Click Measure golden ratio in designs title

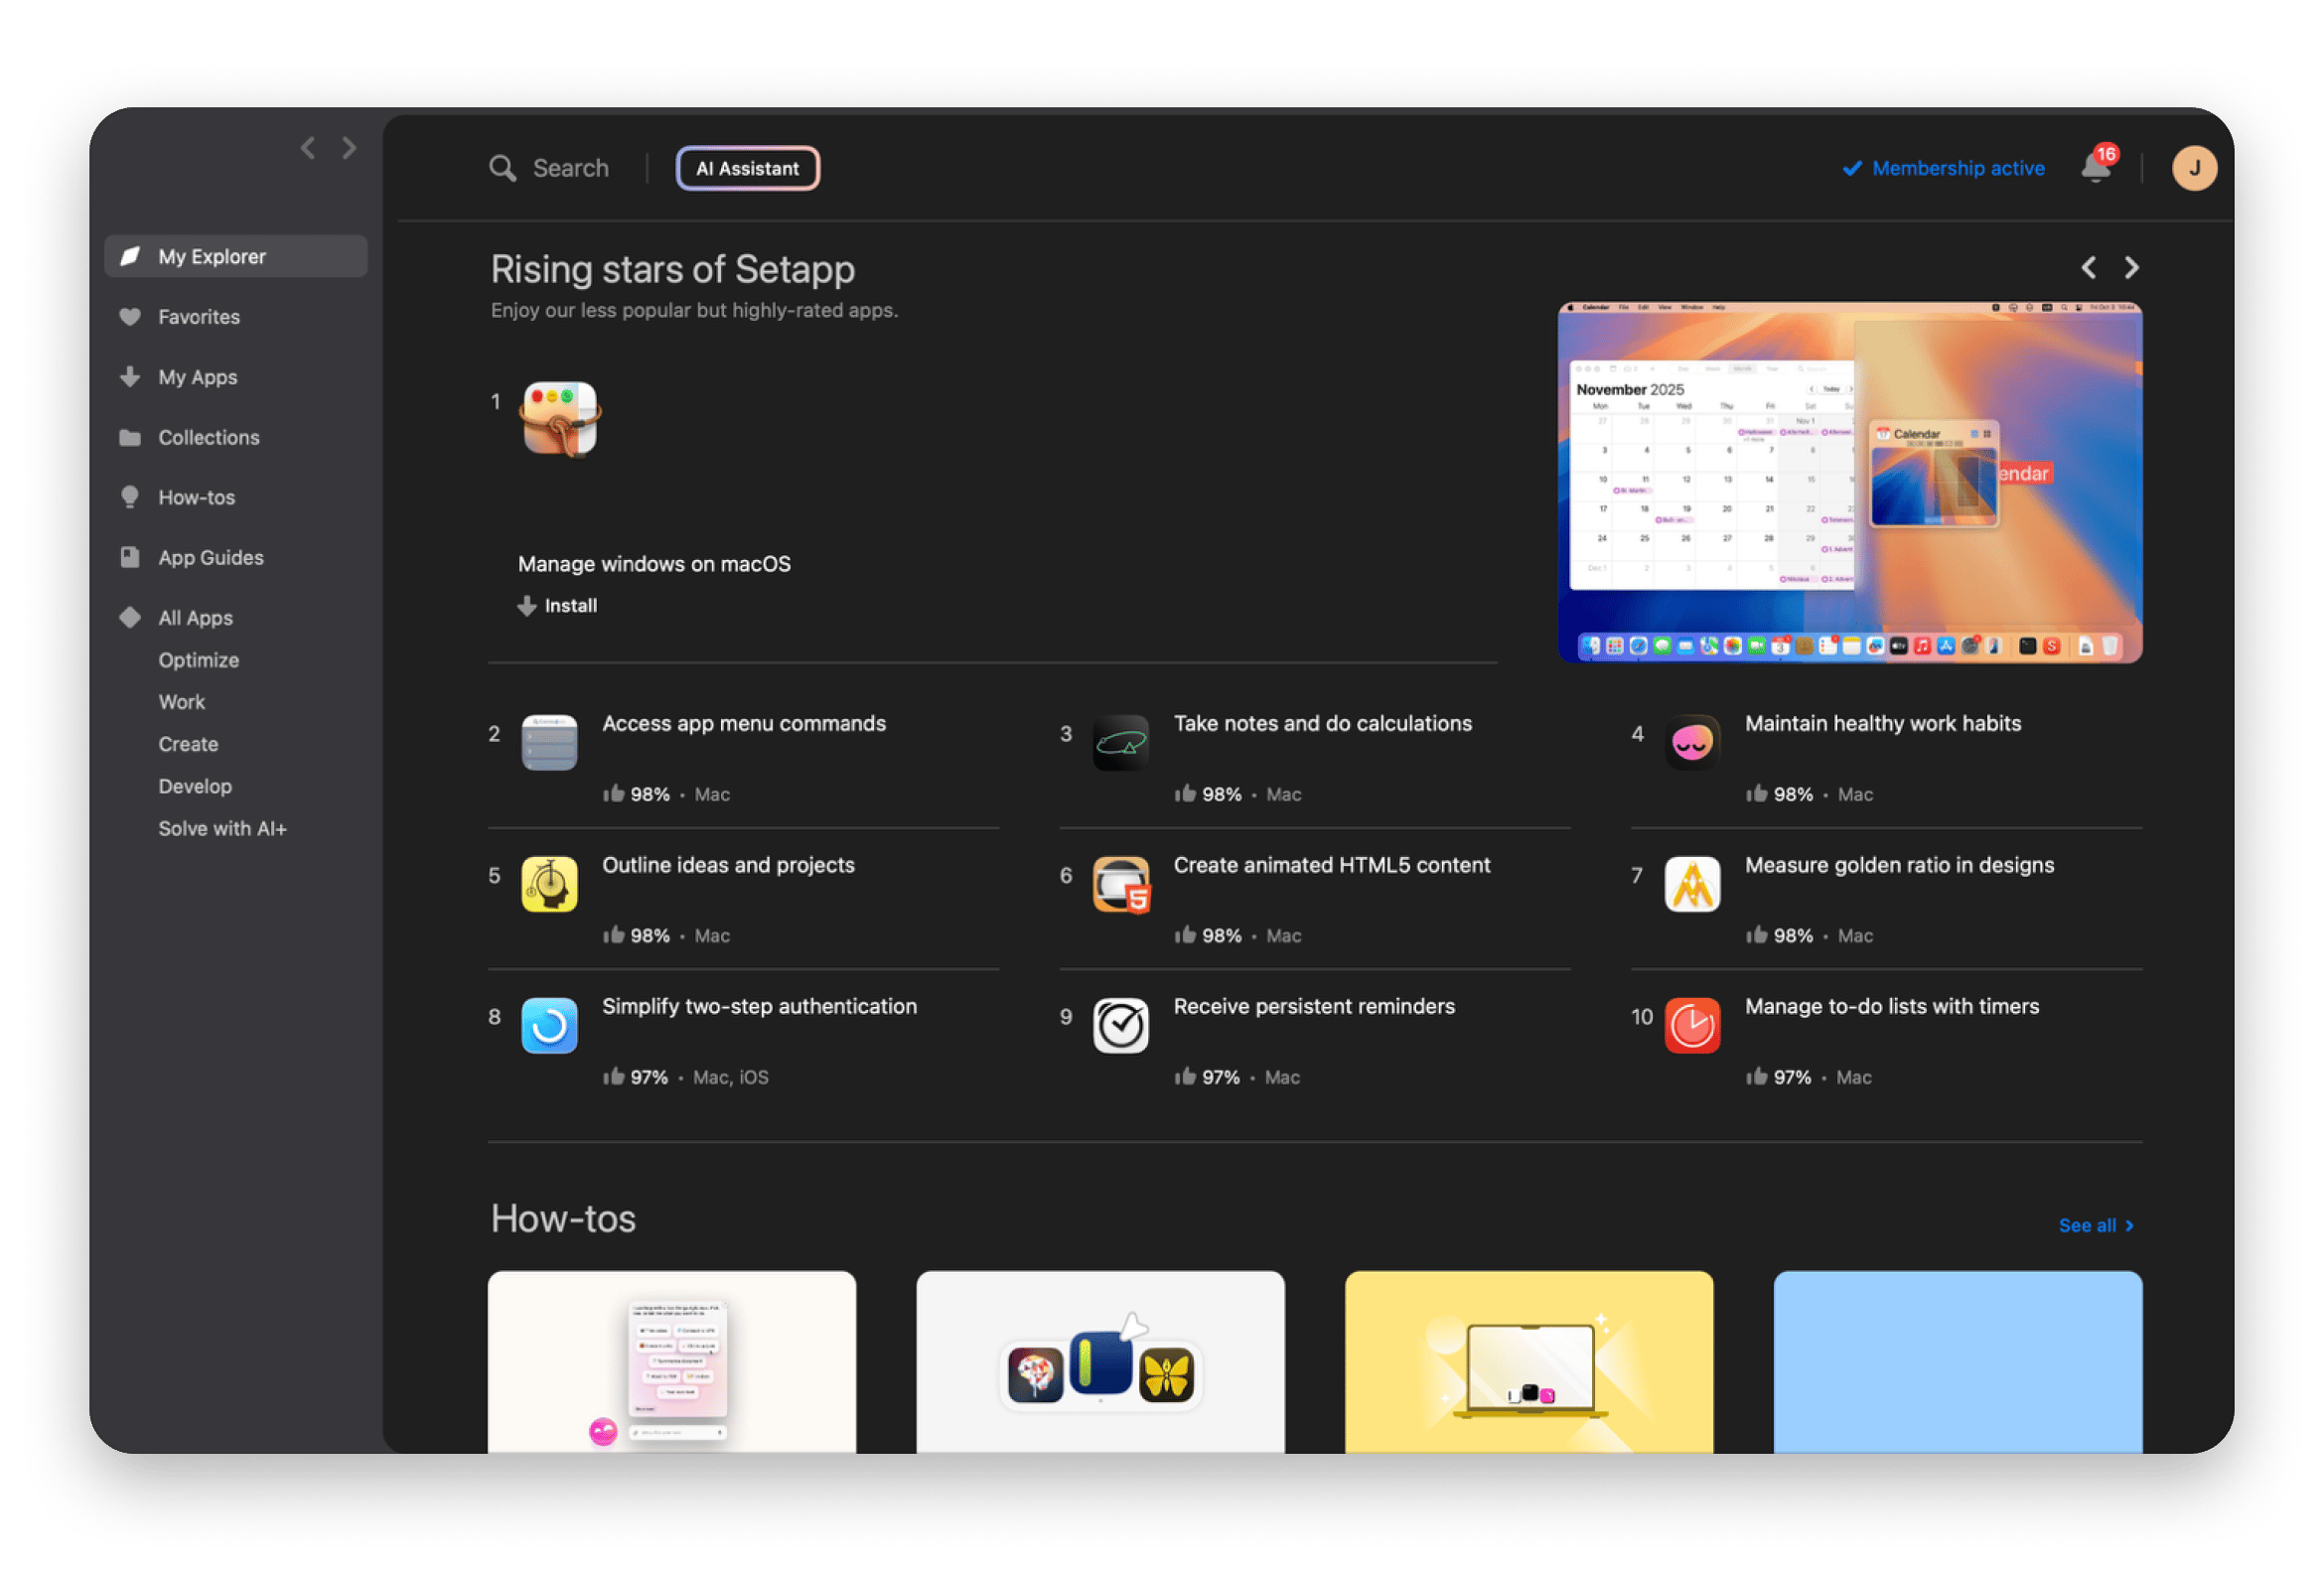1899,865
